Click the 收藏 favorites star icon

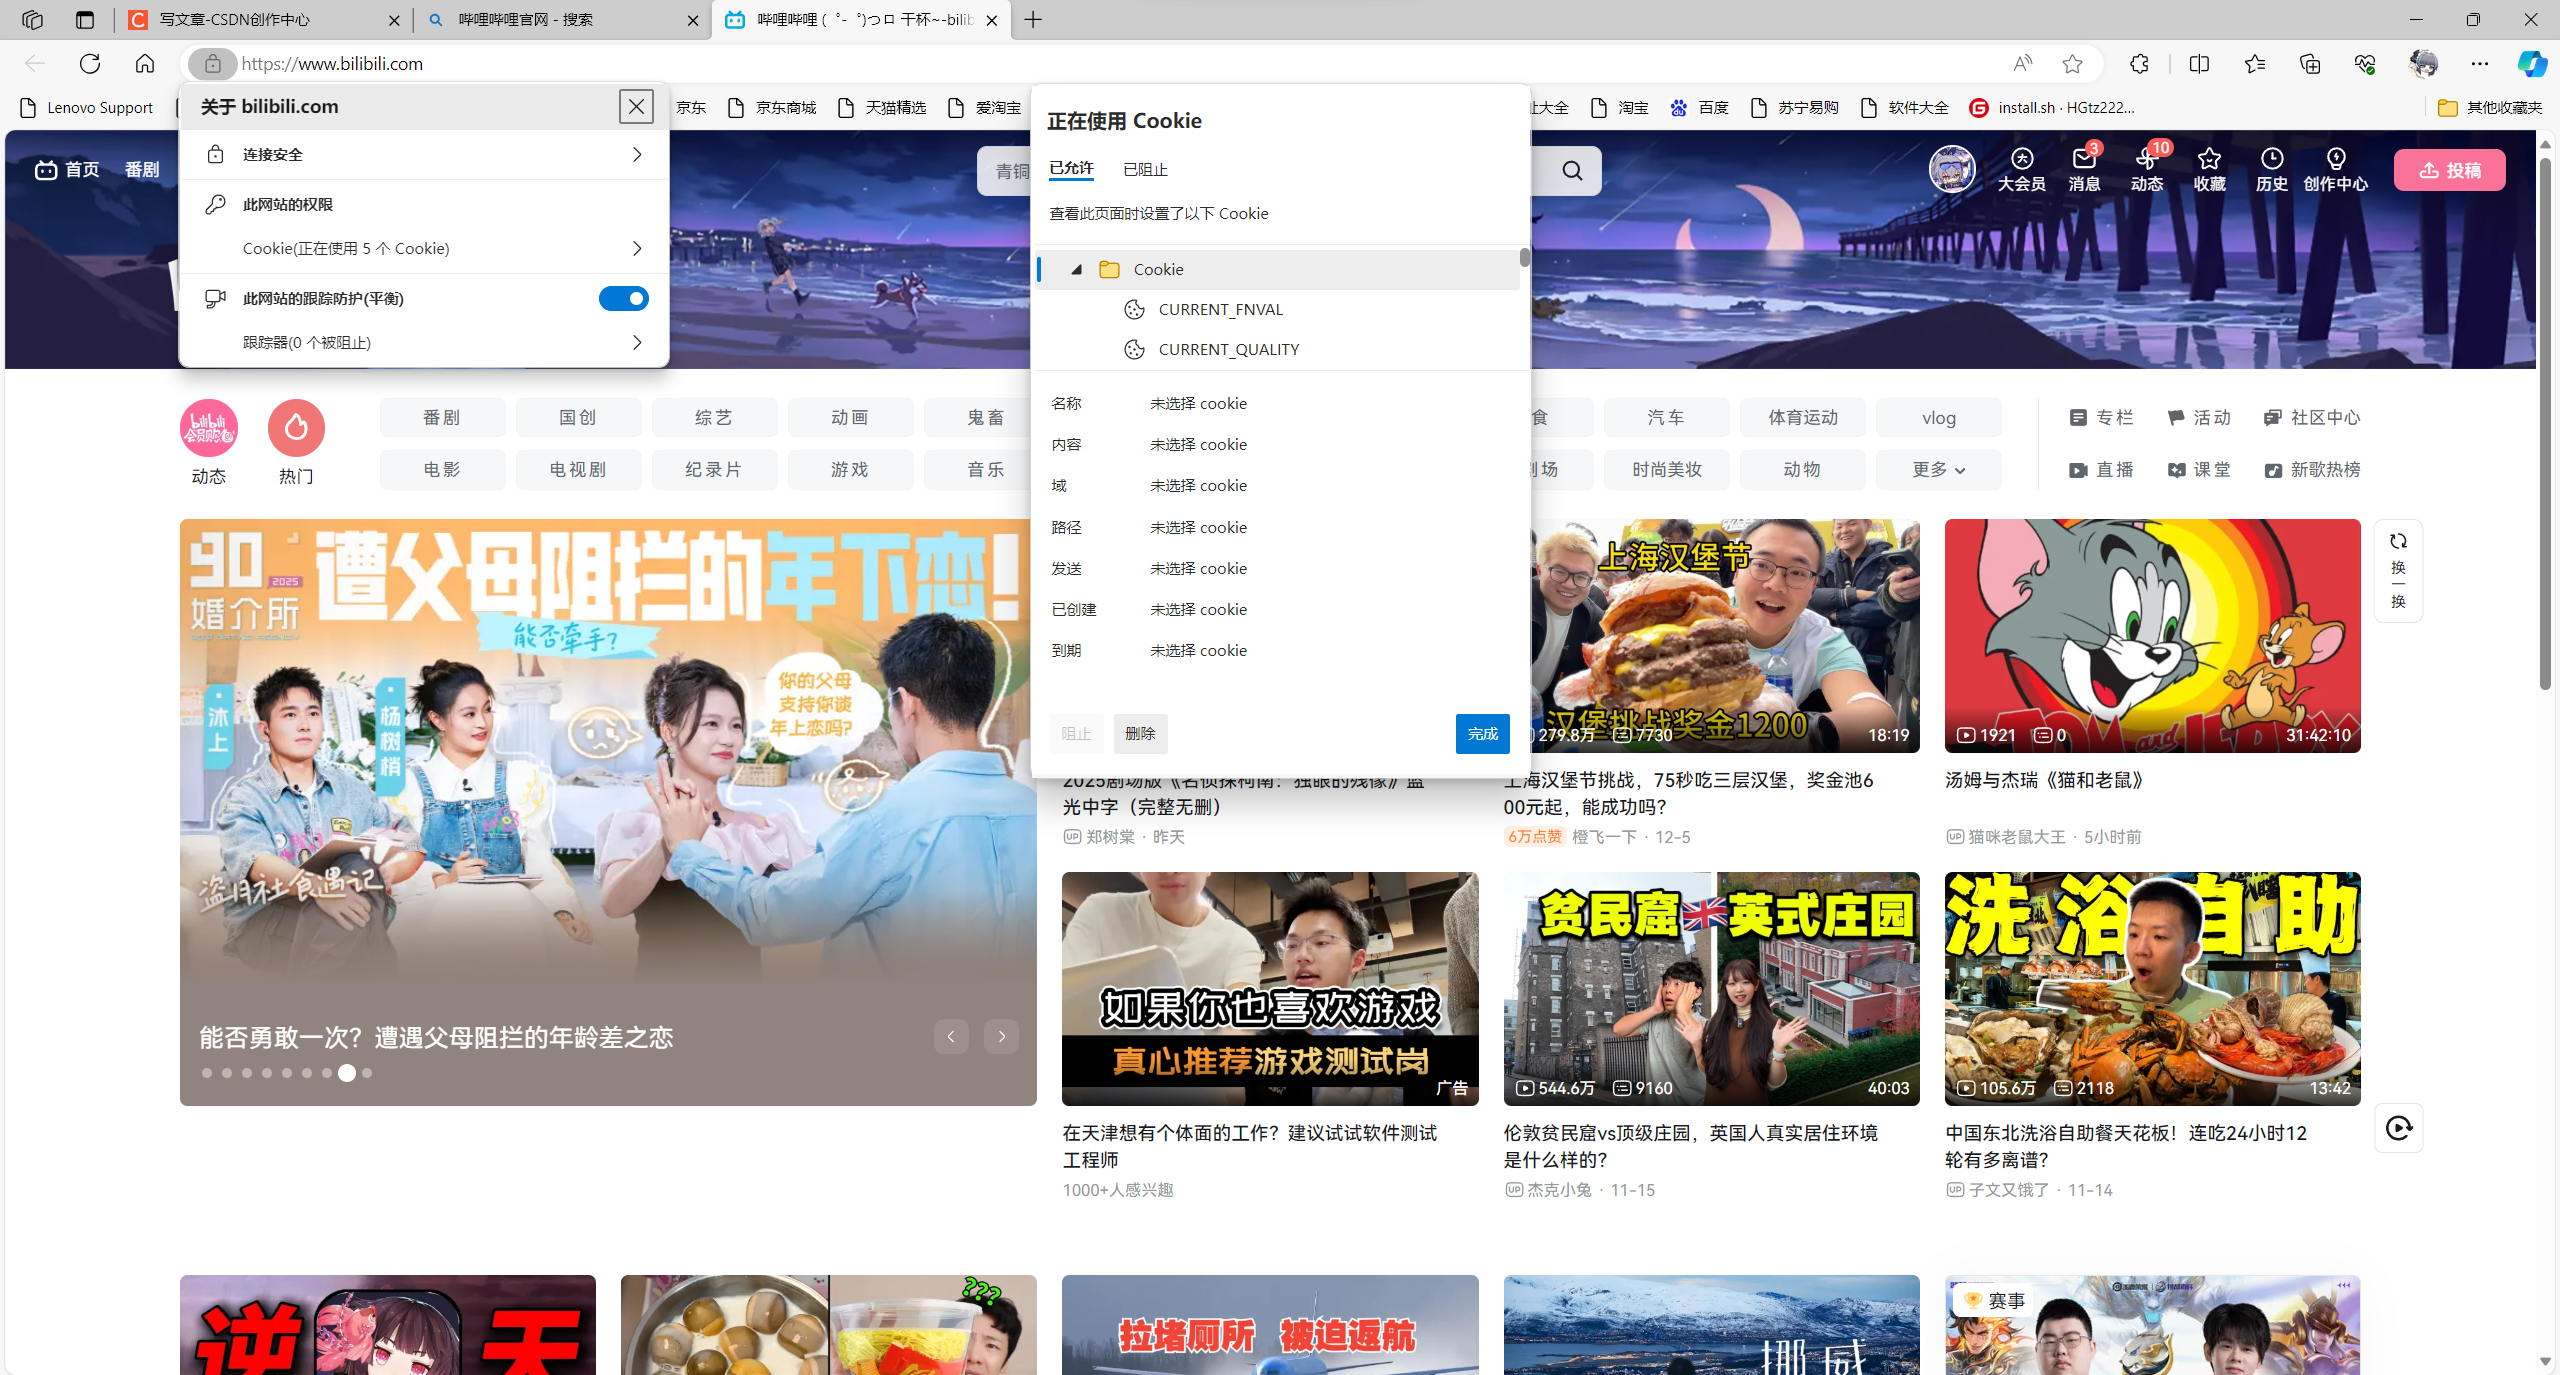pyautogui.click(x=2209, y=160)
